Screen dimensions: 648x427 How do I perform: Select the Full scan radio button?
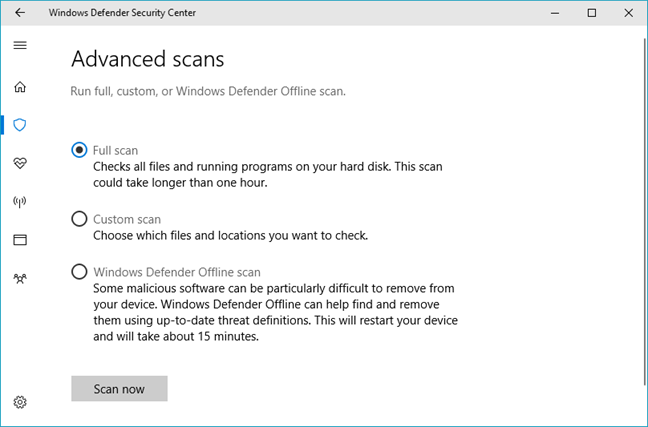coord(79,150)
